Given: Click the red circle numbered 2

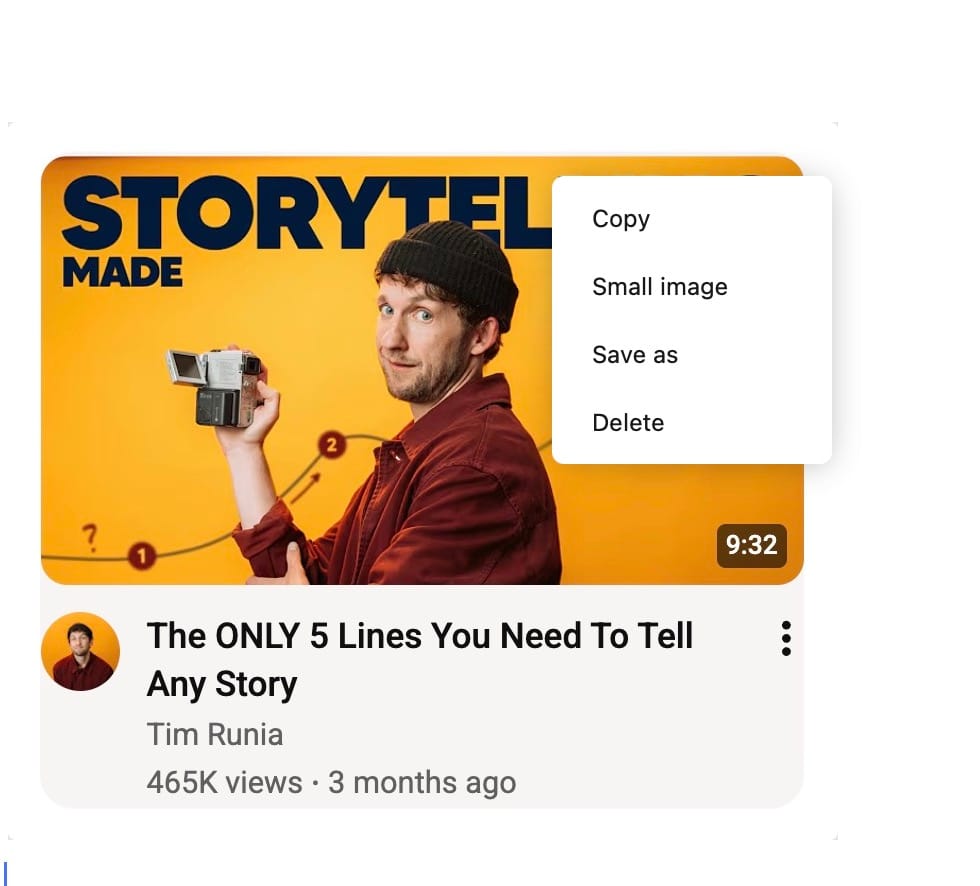Looking at the screenshot, I should click(332, 445).
